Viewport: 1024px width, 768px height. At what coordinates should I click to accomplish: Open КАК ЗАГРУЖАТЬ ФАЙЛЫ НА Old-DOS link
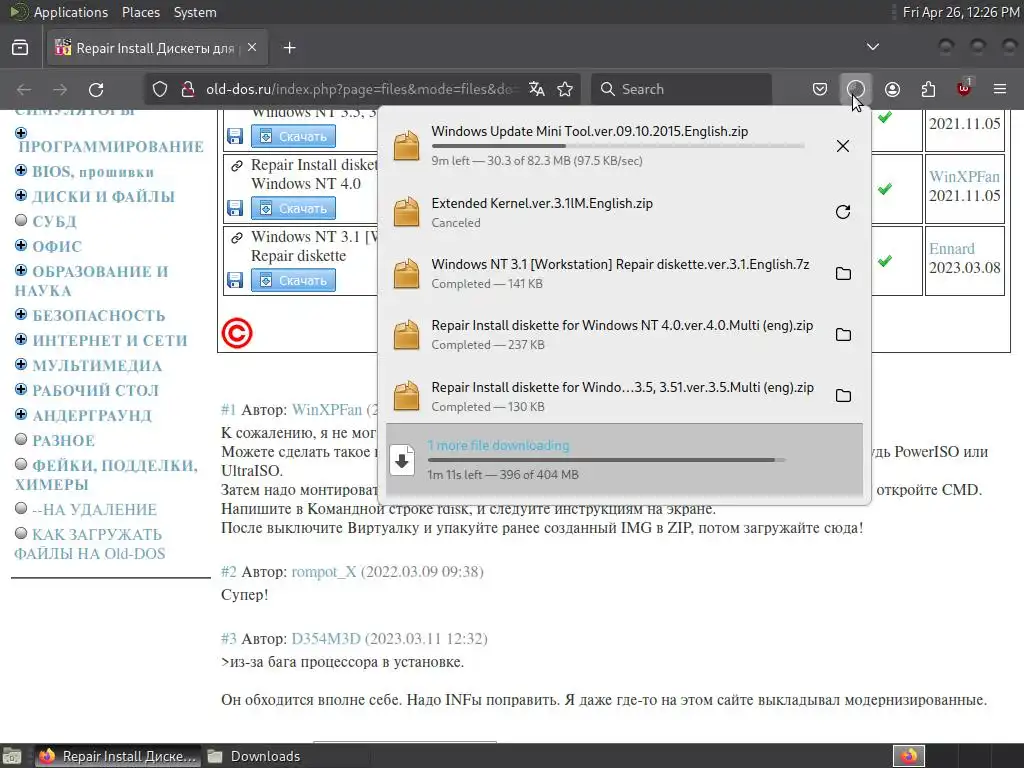(x=89, y=544)
